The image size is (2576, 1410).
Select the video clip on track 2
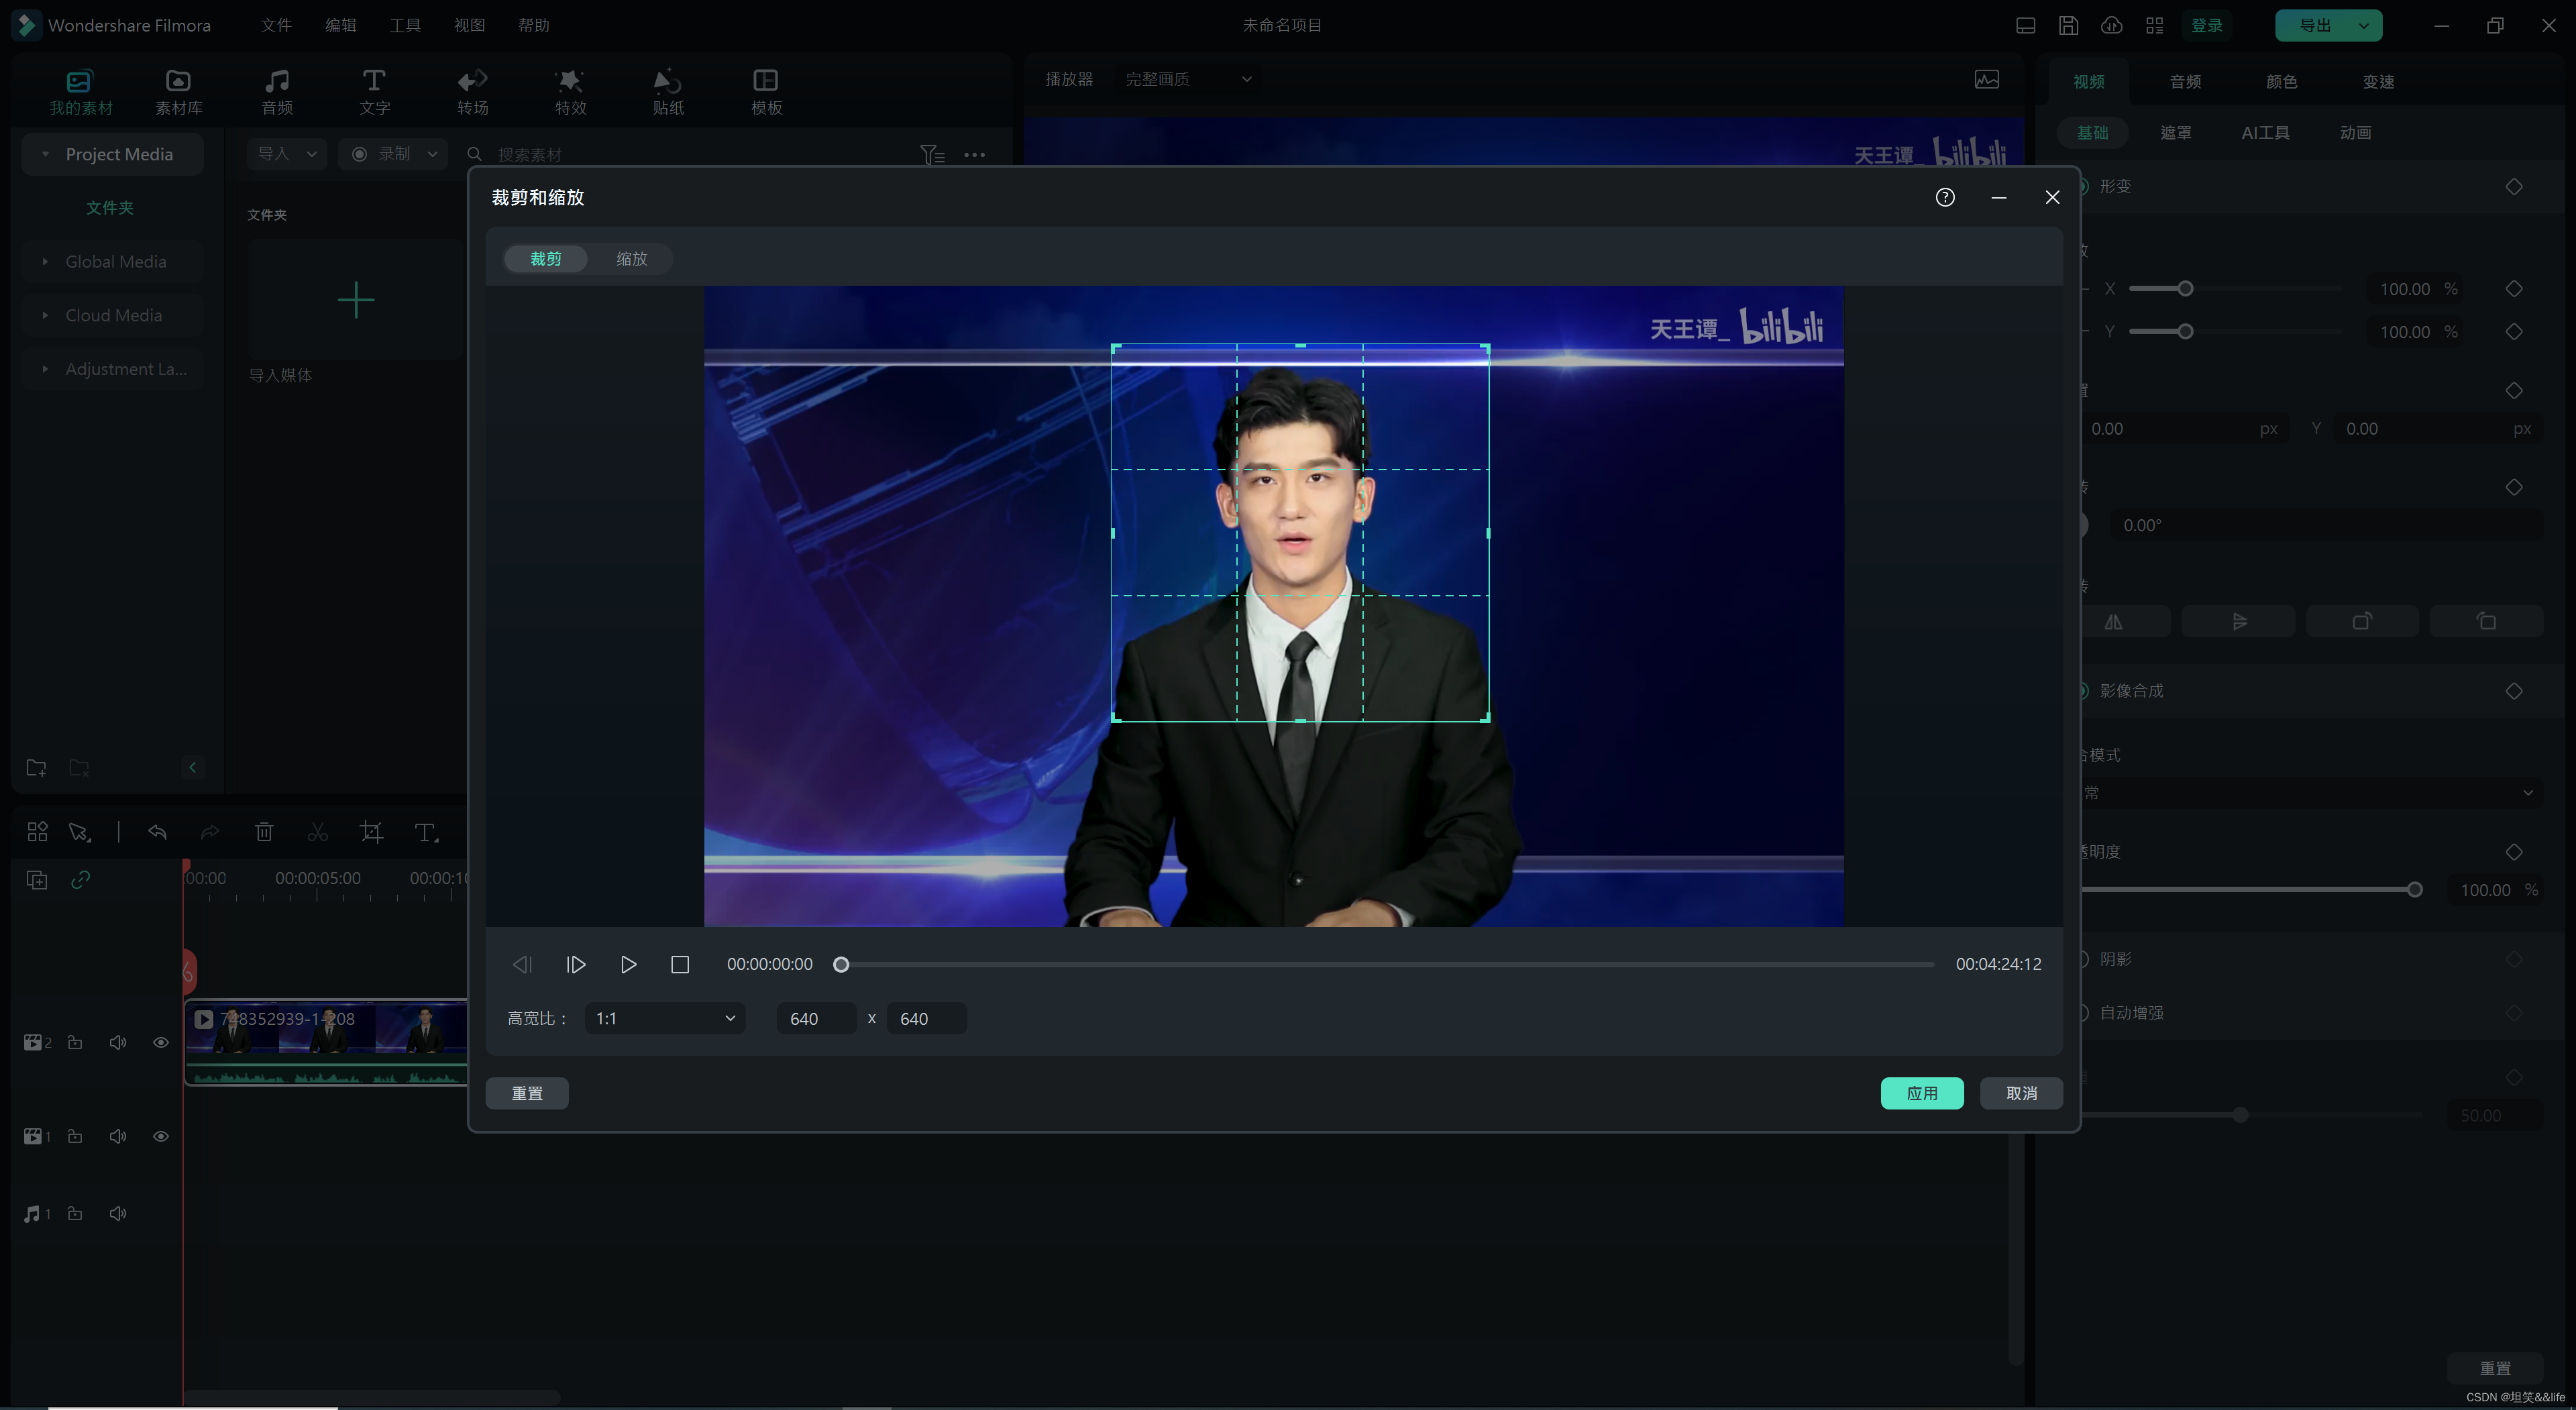(x=326, y=1042)
